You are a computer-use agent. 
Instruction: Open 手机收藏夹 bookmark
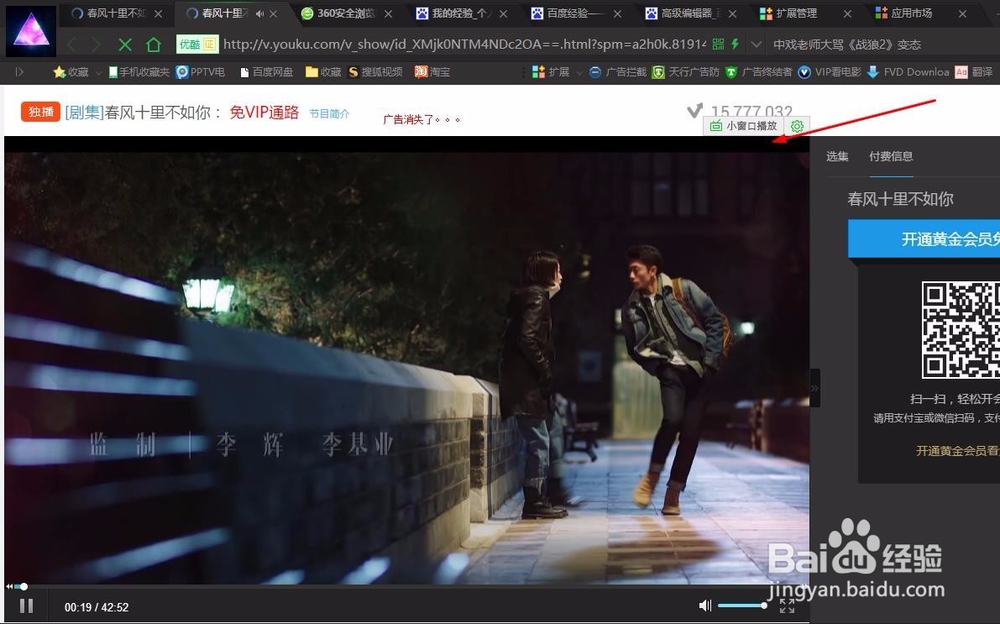139,72
